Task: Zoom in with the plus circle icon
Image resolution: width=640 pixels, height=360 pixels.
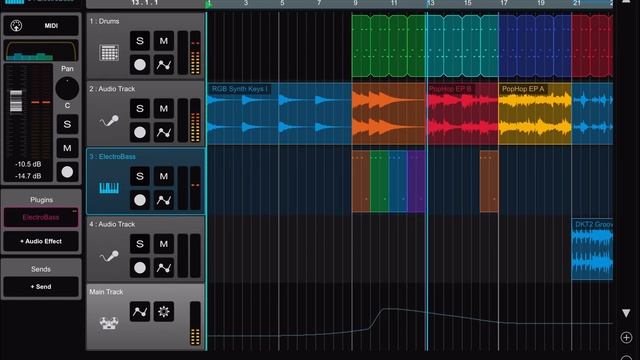Action: coord(626,338)
